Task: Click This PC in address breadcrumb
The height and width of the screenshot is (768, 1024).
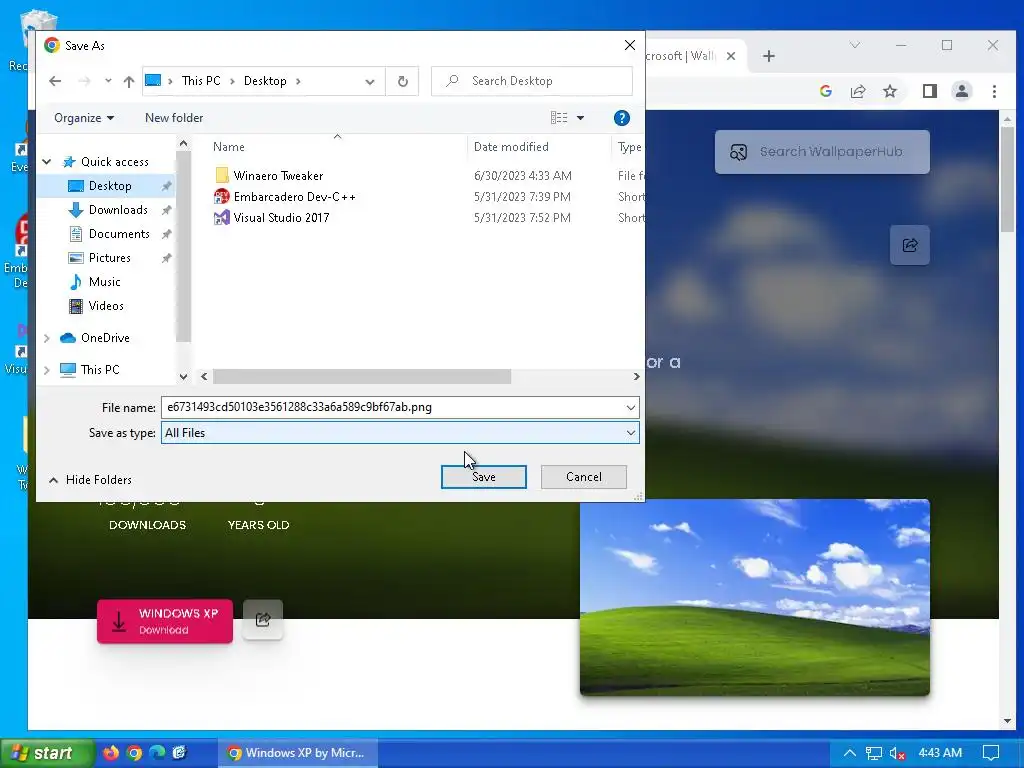Action: pos(201,81)
